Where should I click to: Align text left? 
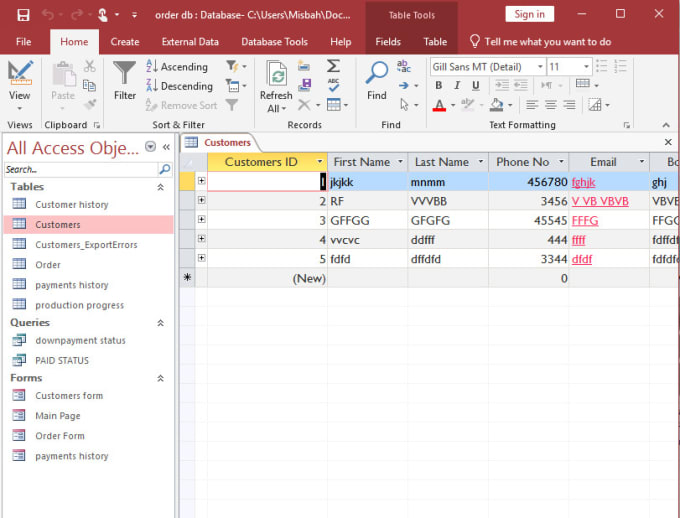pyautogui.click(x=532, y=105)
